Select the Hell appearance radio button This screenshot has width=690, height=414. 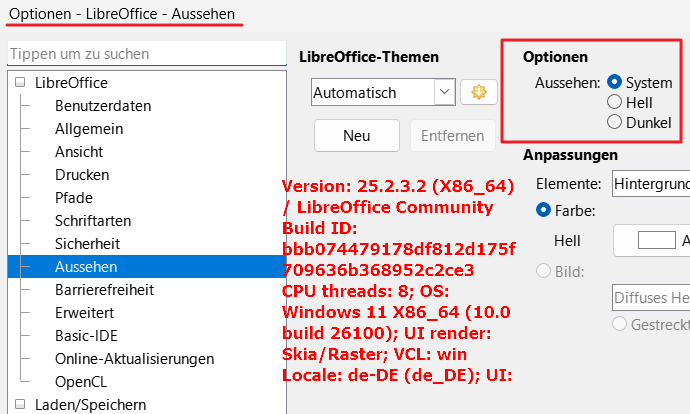pyautogui.click(x=614, y=102)
